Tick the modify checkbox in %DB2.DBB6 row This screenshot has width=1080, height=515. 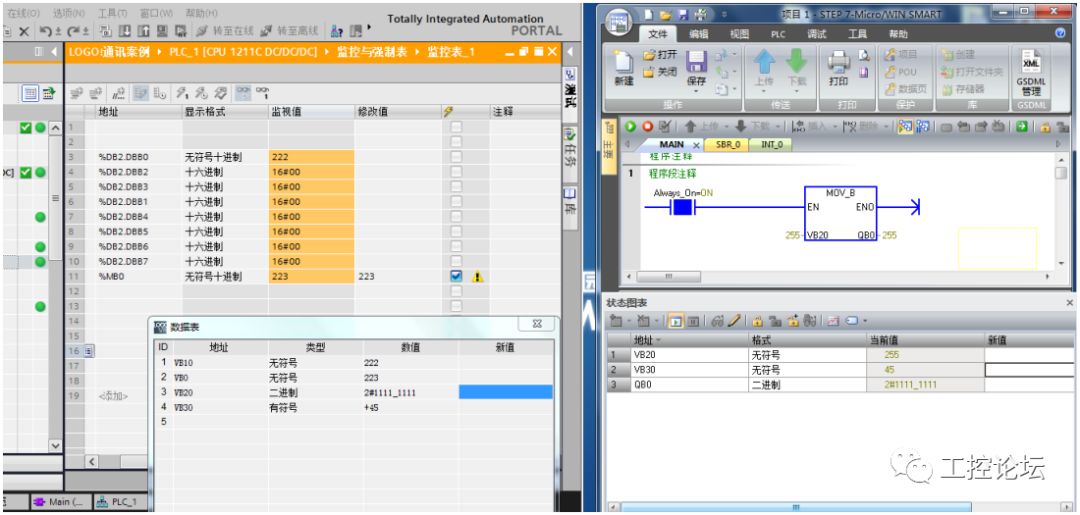[456, 246]
